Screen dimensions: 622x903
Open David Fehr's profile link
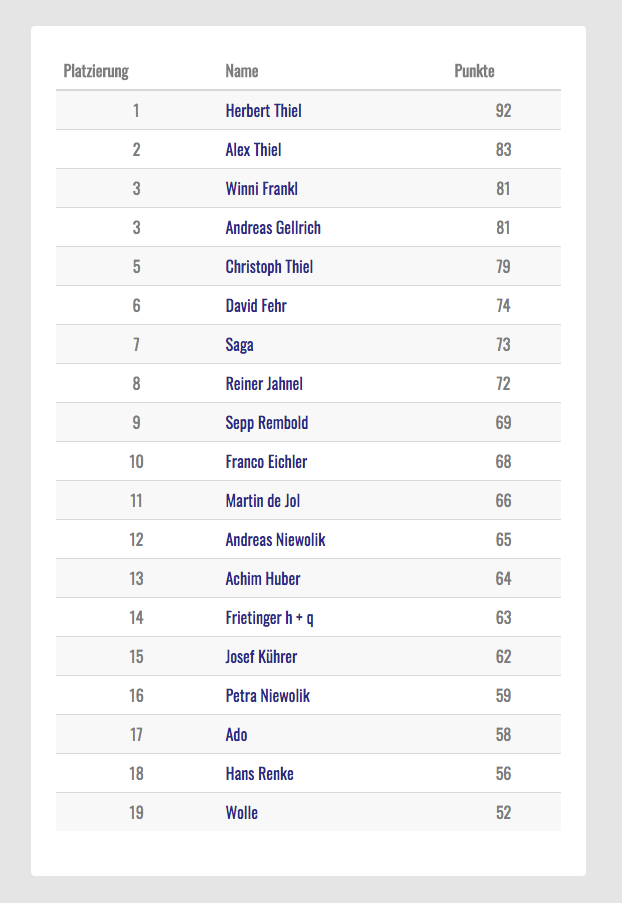[x=256, y=306]
